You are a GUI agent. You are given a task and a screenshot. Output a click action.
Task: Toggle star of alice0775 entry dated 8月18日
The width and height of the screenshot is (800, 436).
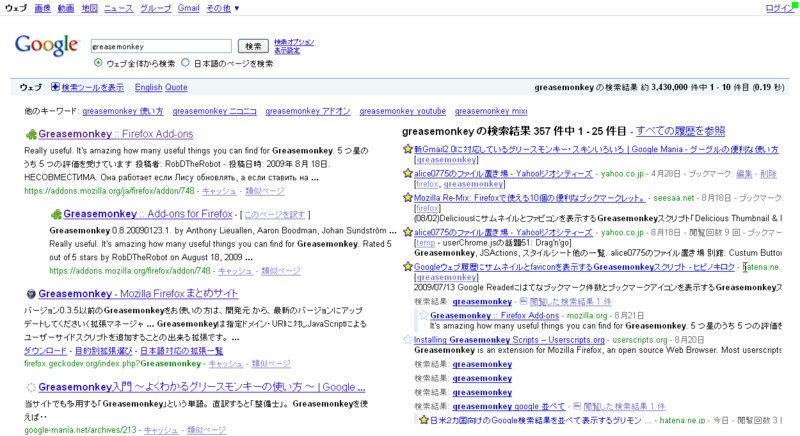pyautogui.click(x=408, y=232)
